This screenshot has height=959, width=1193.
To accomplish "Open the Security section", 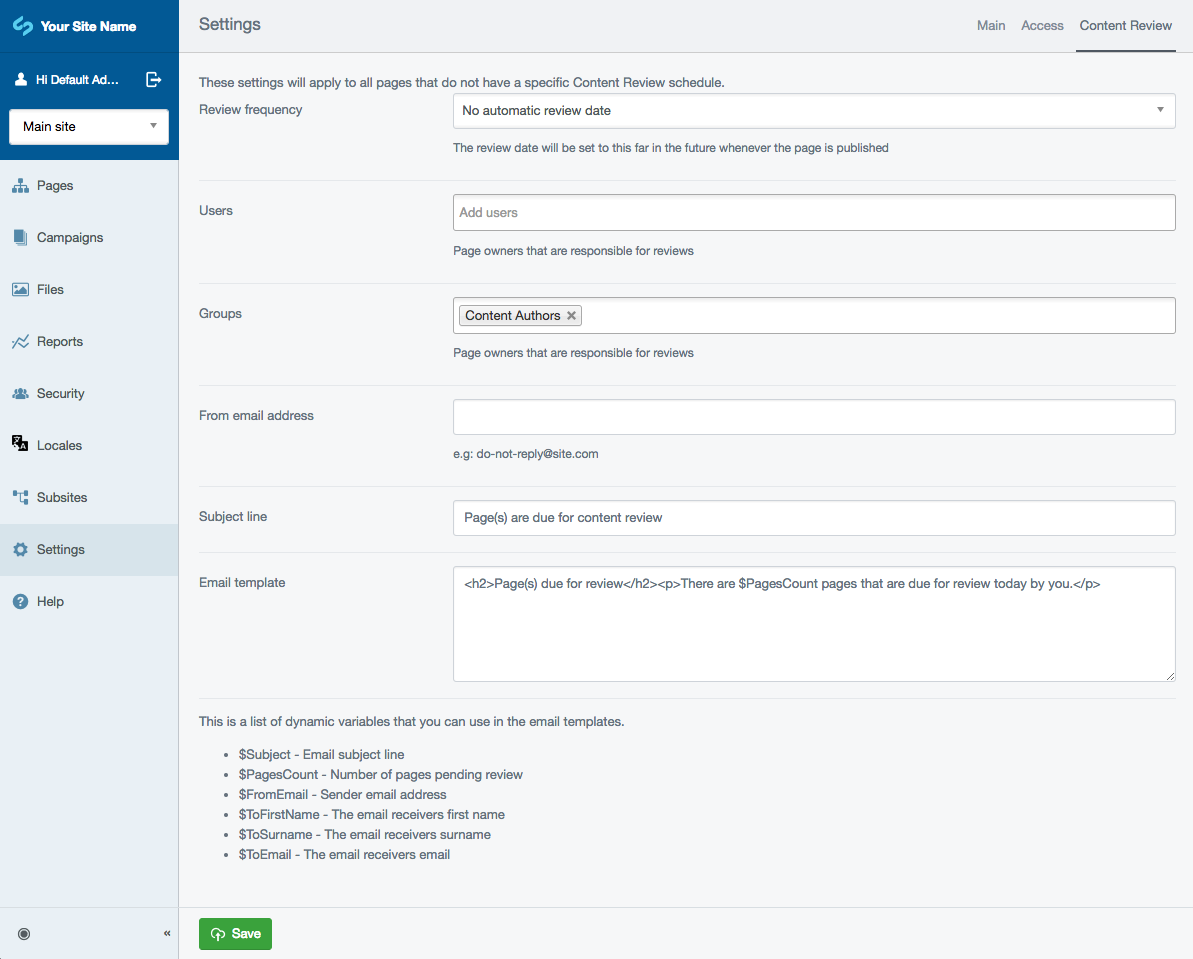I will pos(62,393).
